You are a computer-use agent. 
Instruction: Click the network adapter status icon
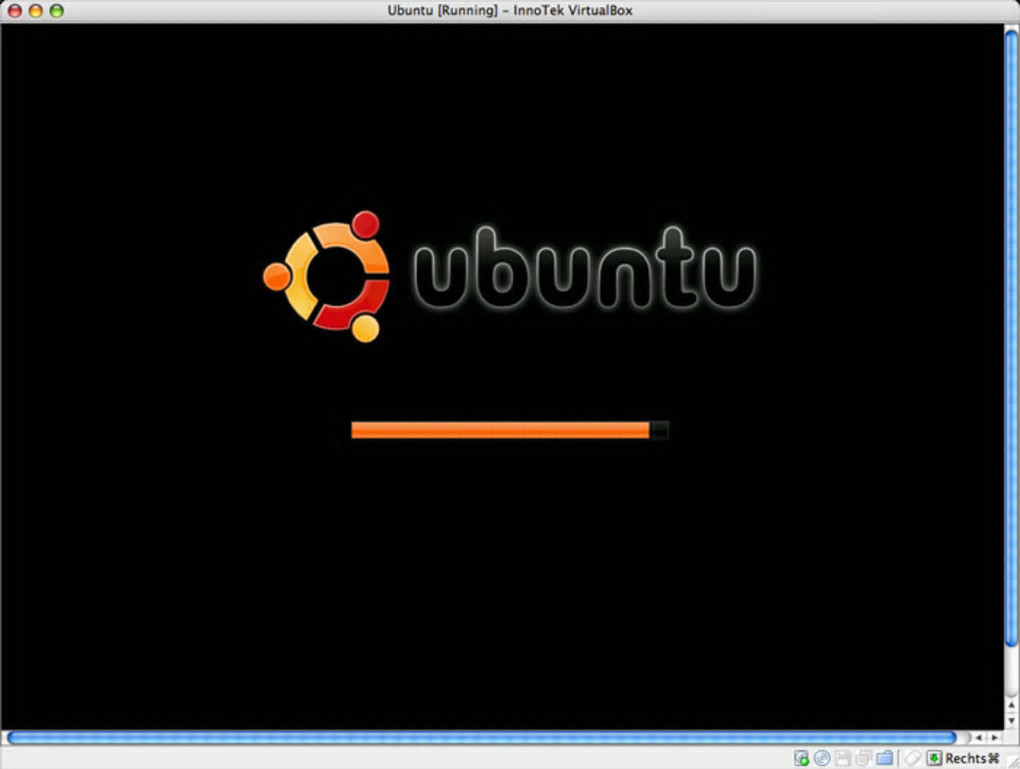pos(864,758)
